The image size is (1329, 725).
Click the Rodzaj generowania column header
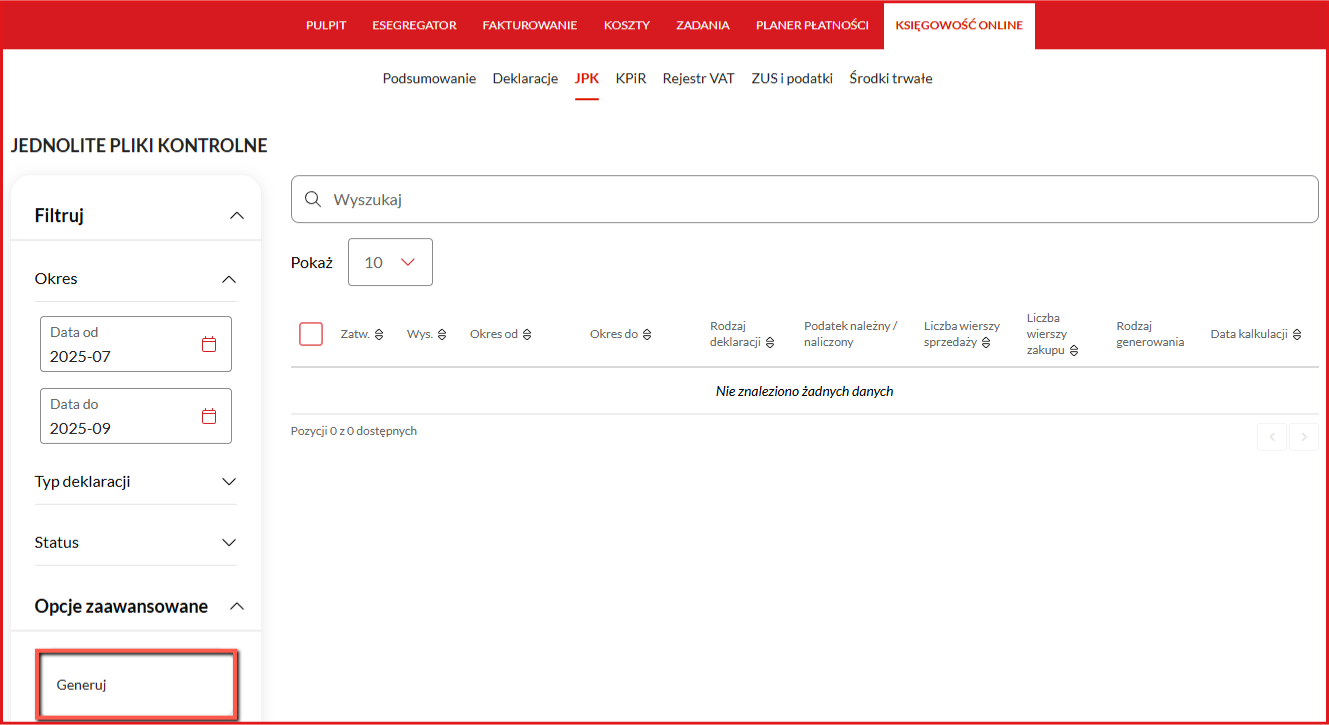1150,334
